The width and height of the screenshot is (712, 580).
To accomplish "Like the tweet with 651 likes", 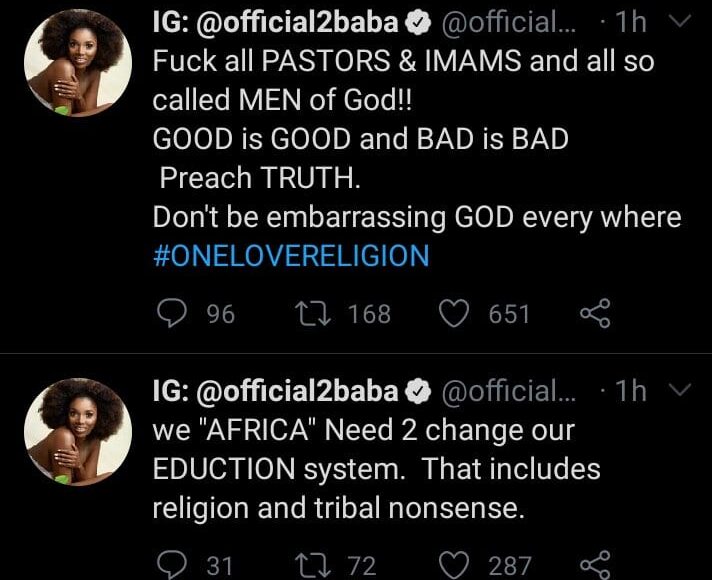I will 455,314.
